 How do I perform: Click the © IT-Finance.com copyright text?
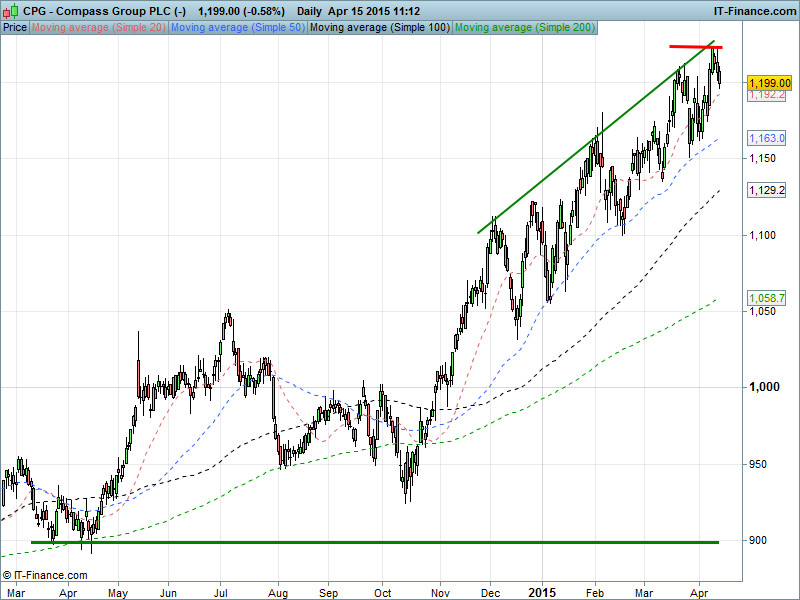pyautogui.click(x=45, y=575)
